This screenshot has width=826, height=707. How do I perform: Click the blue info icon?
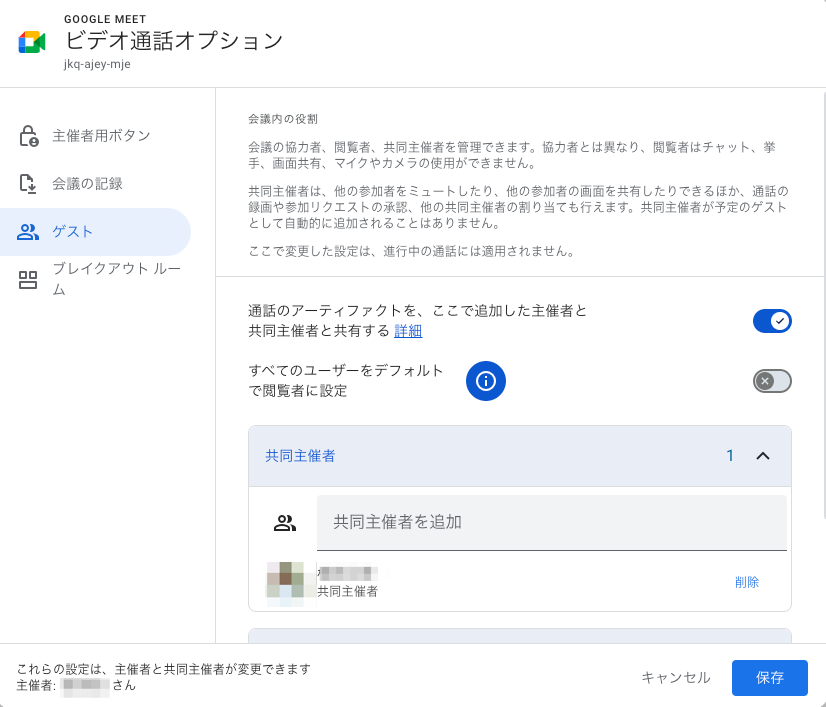(486, 381)
